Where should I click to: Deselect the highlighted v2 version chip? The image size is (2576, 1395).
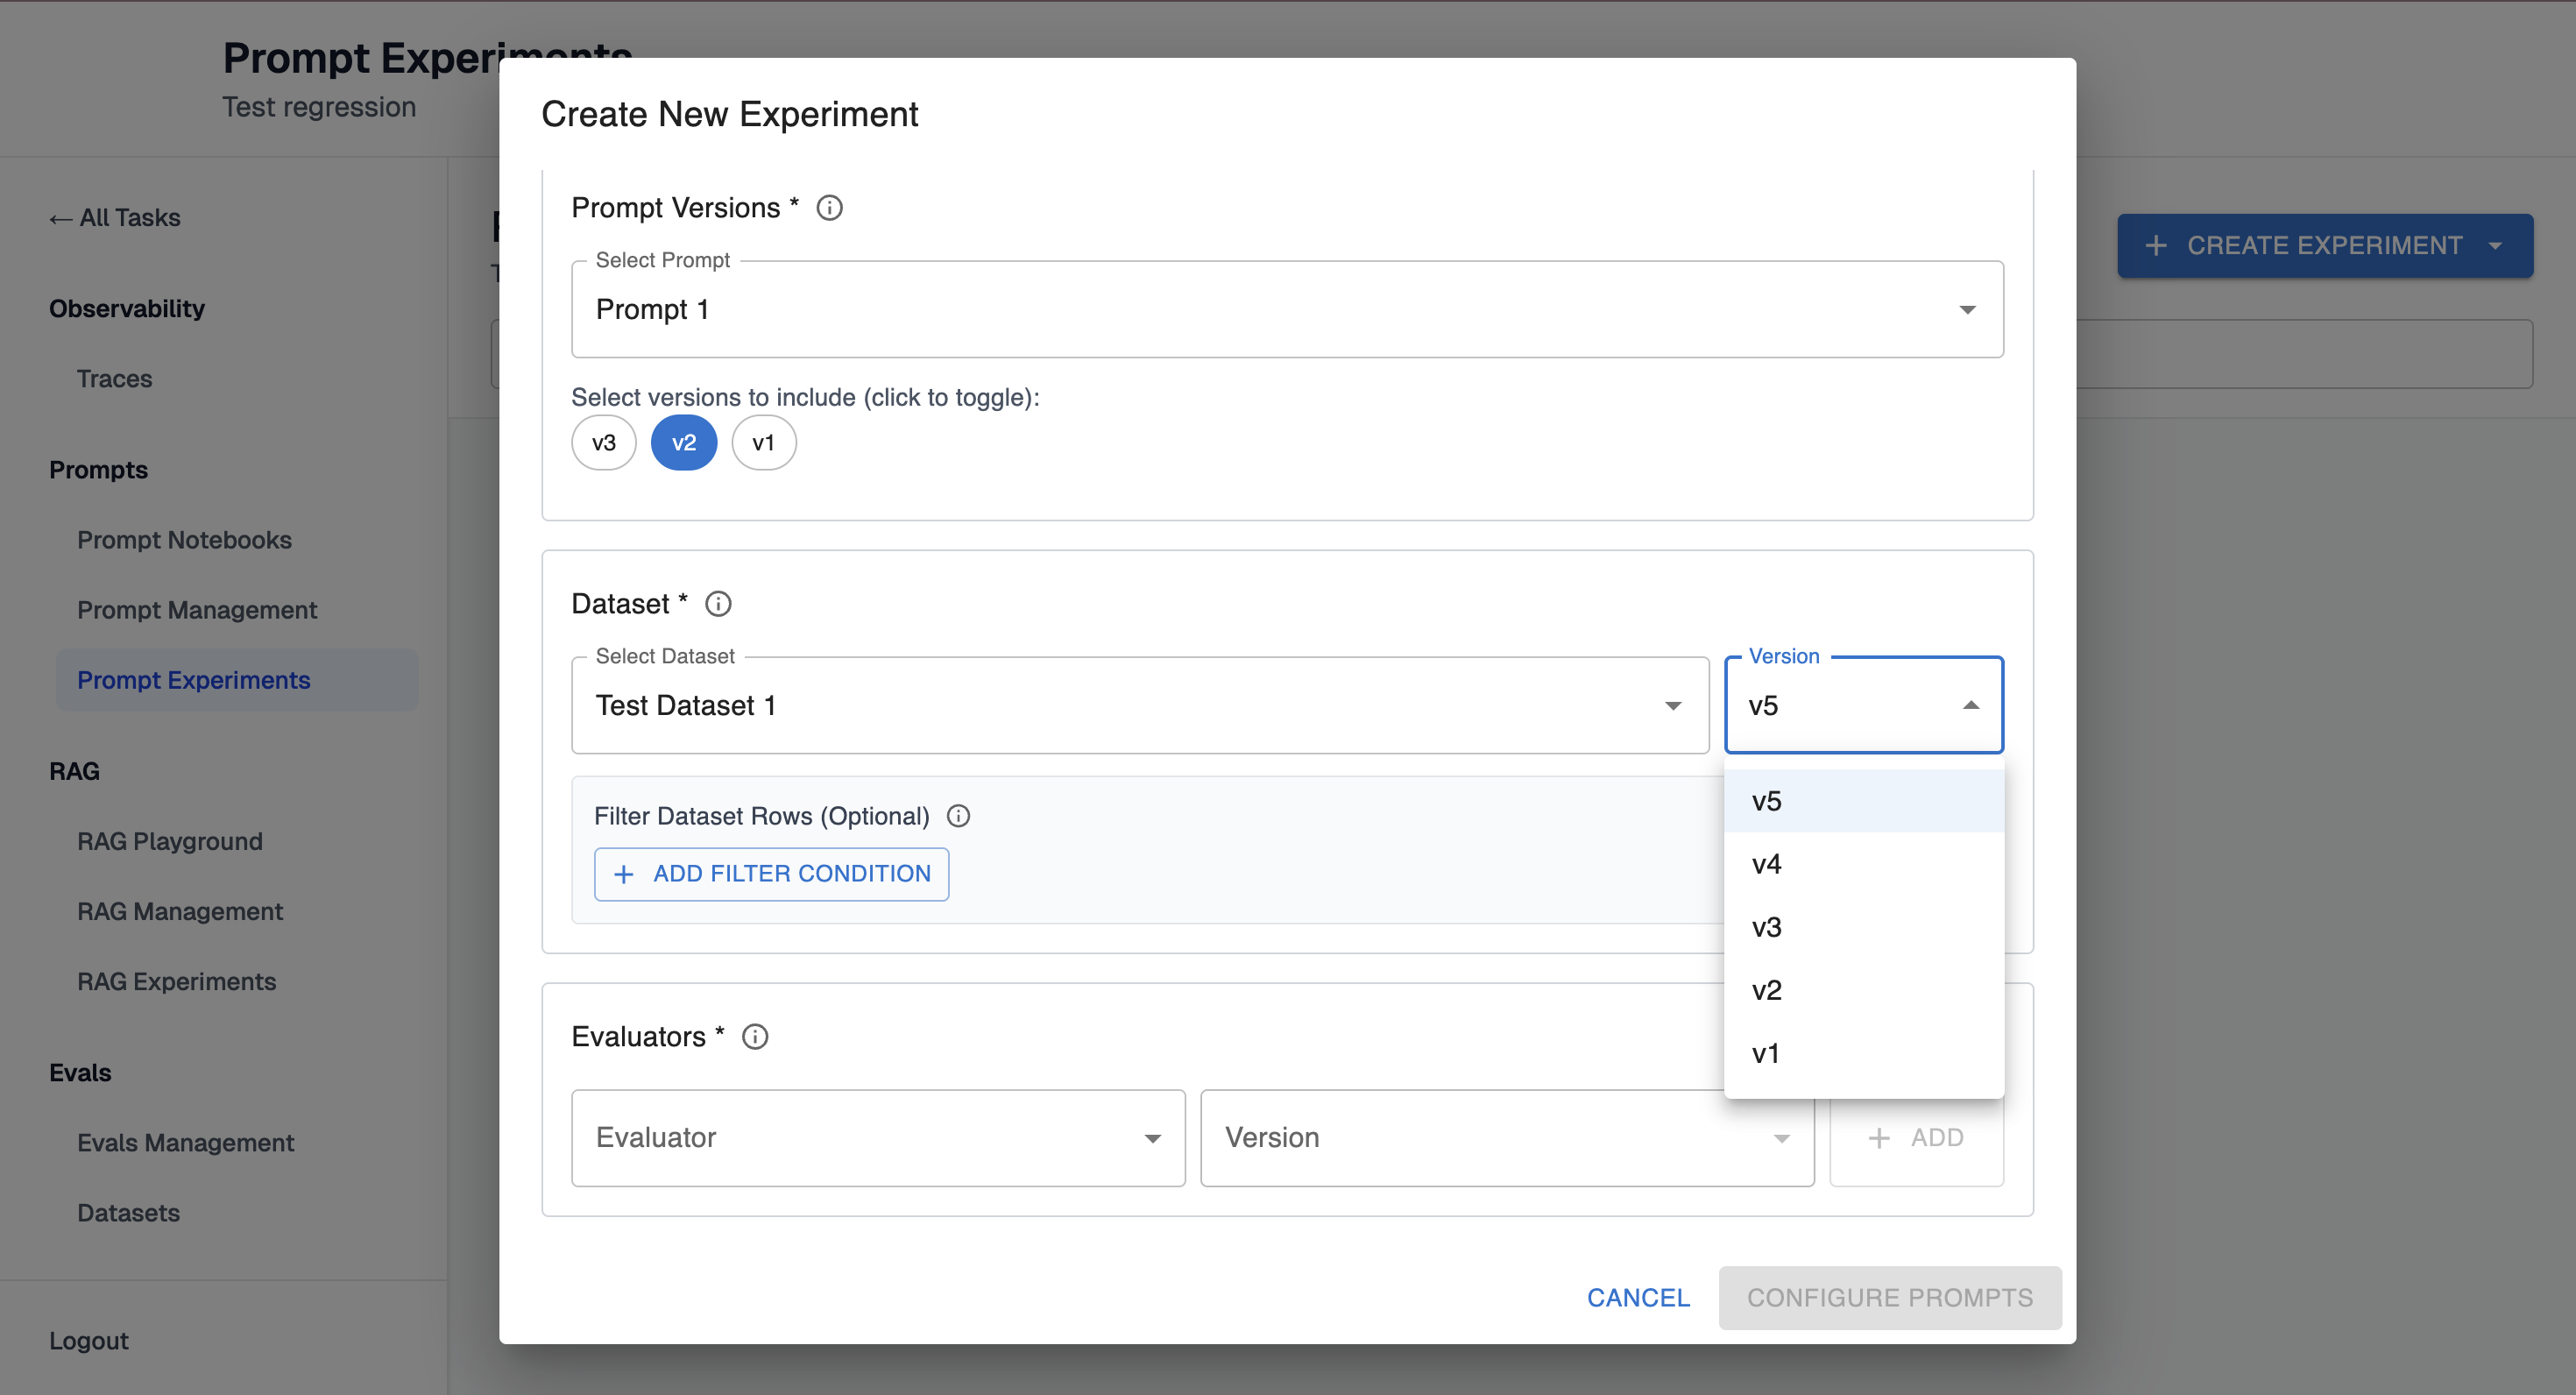(683, 443)
